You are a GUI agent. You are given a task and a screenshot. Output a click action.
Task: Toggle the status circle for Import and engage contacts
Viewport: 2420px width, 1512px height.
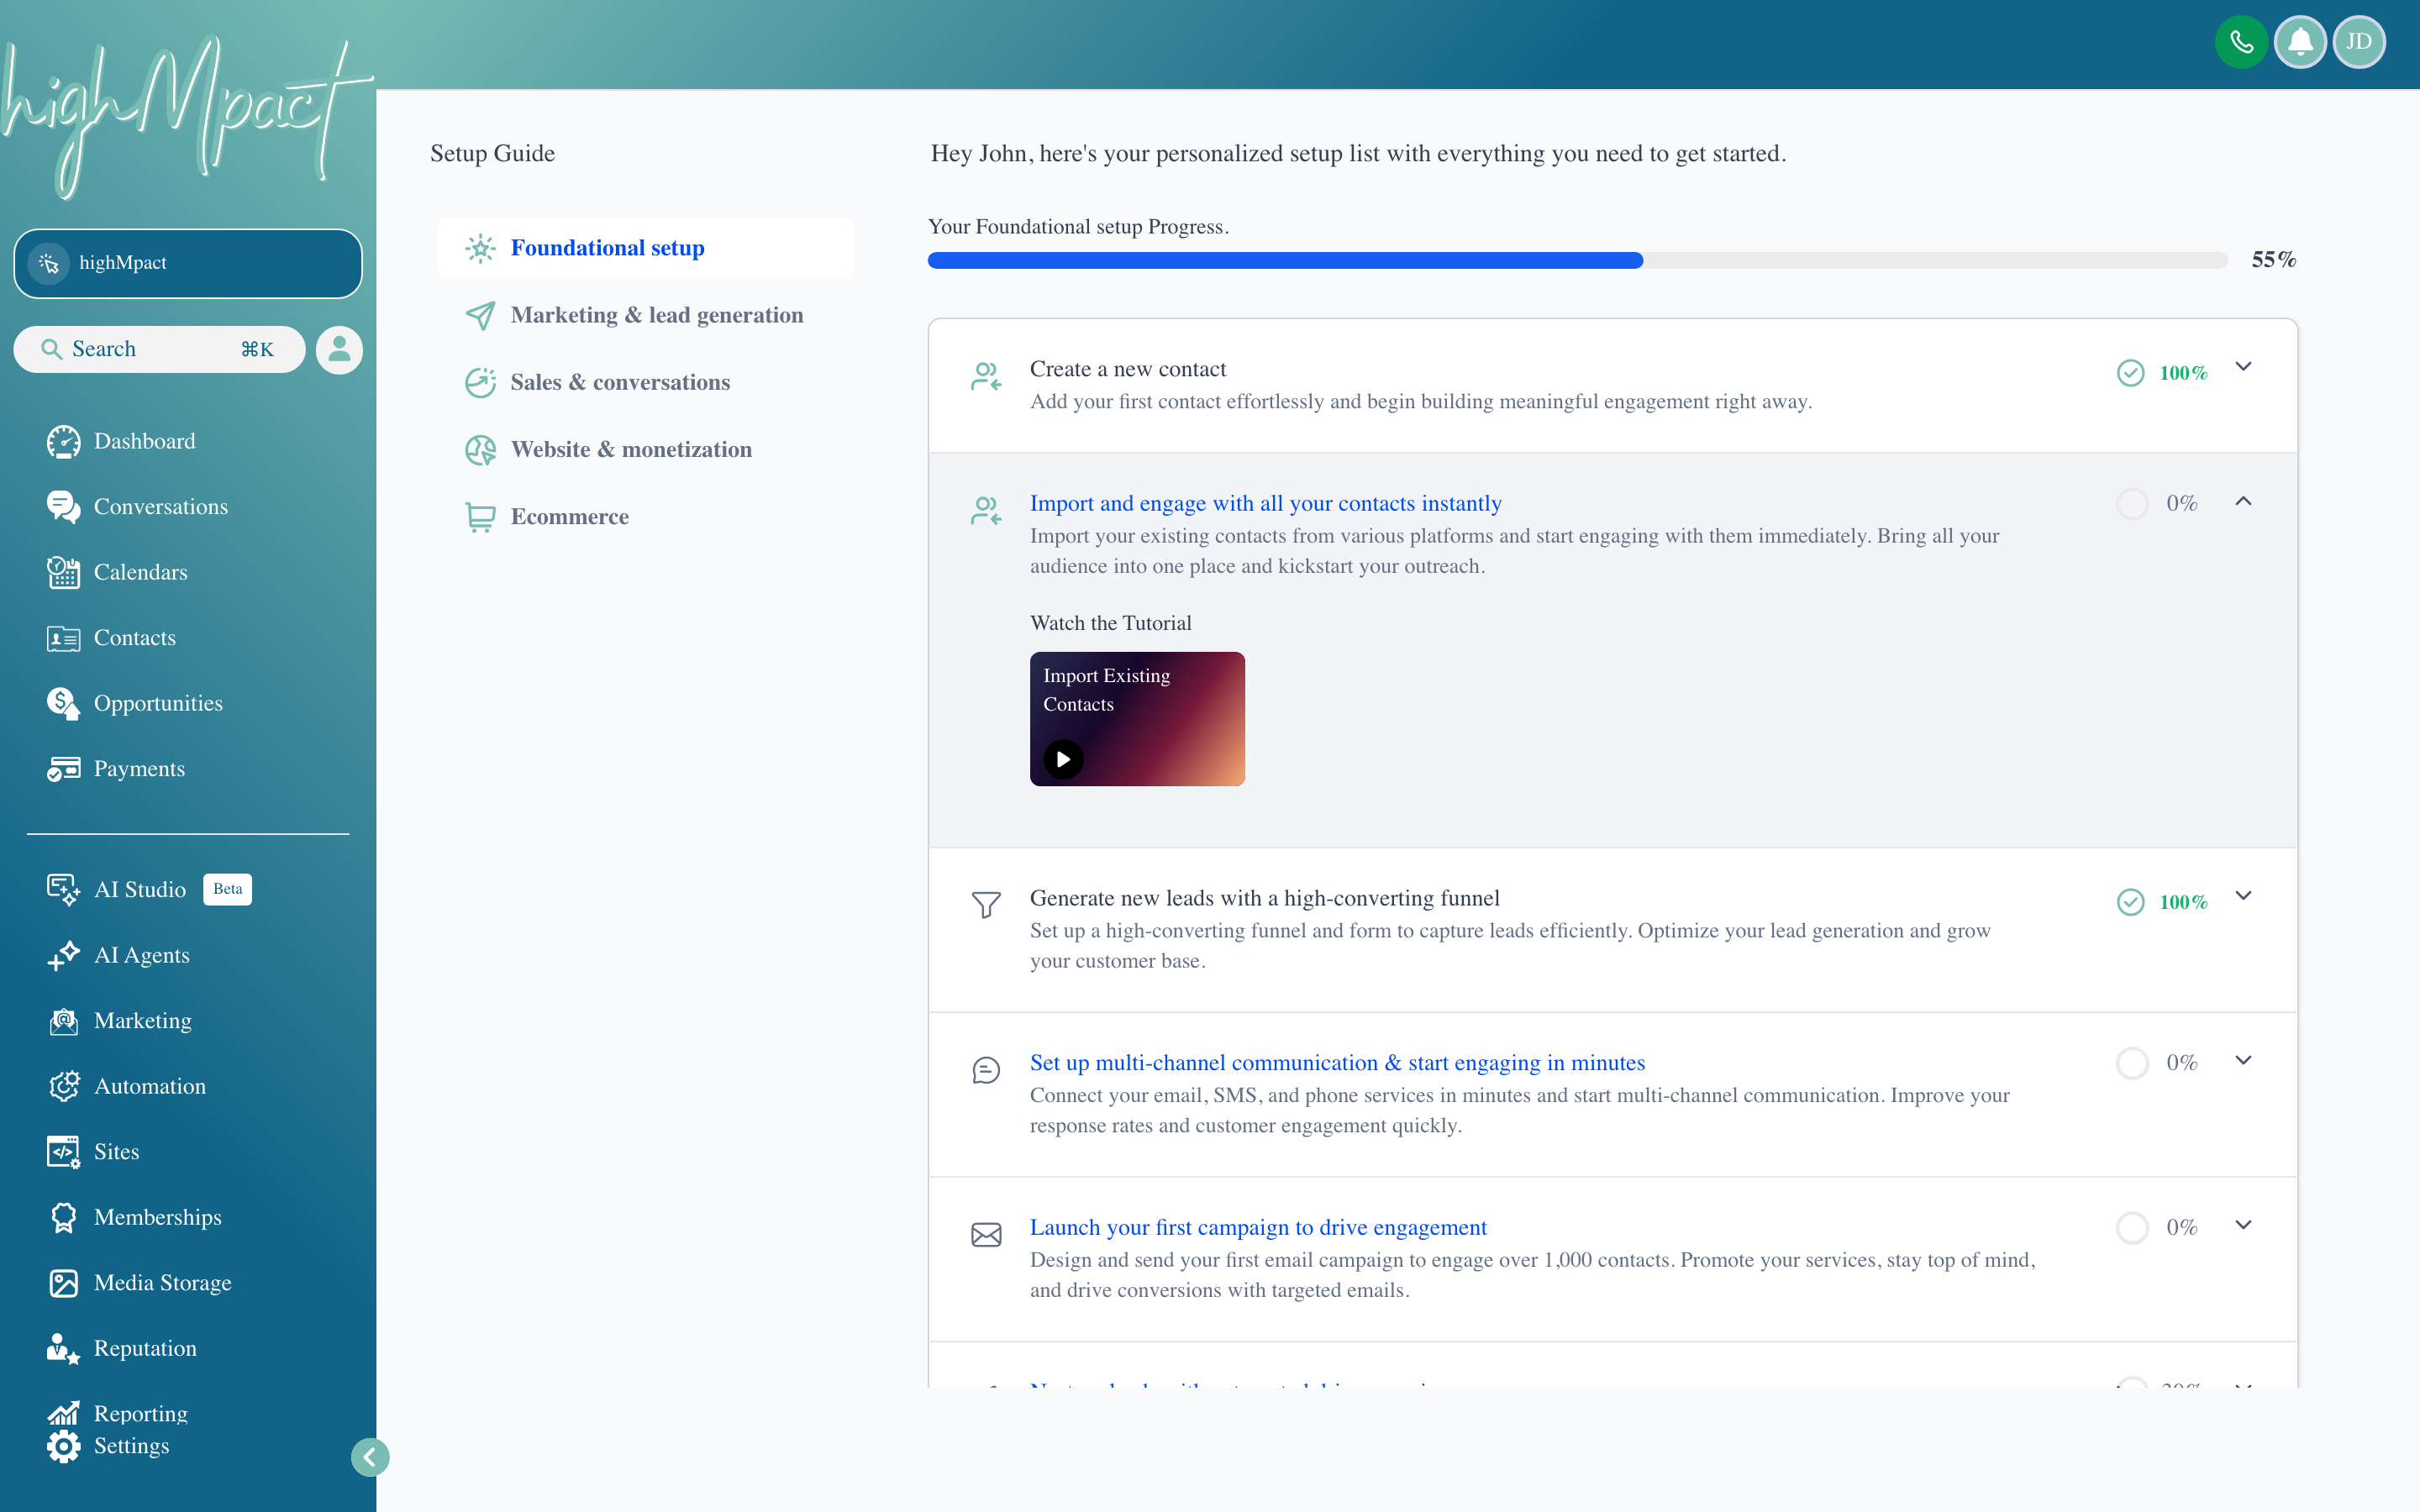(2131, 503)
